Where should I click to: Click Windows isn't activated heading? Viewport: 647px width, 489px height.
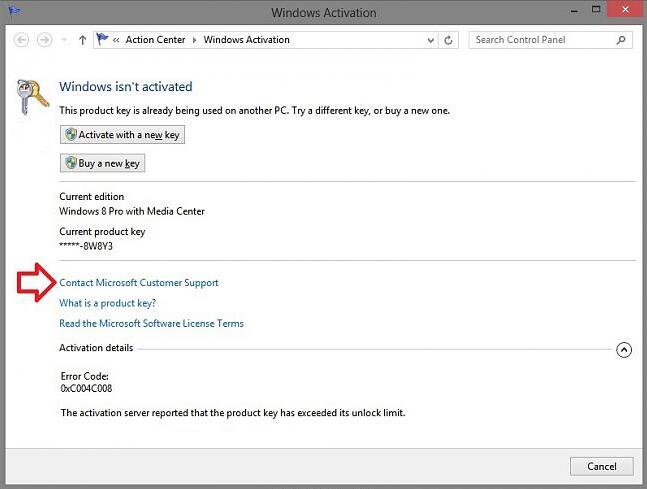(125, 87)
